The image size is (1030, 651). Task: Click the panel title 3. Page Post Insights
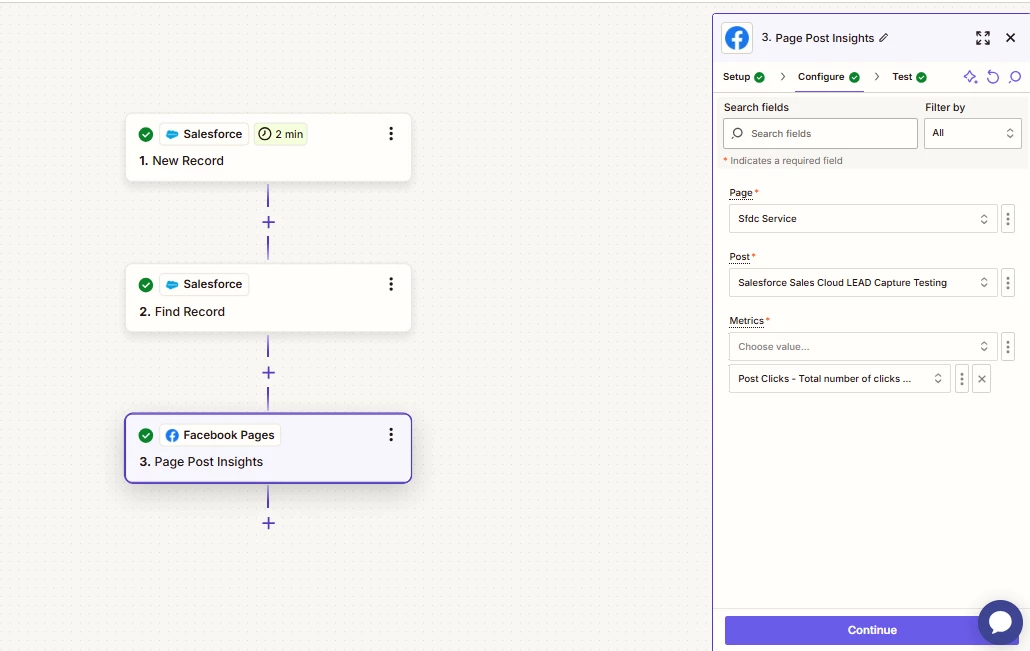818,38
